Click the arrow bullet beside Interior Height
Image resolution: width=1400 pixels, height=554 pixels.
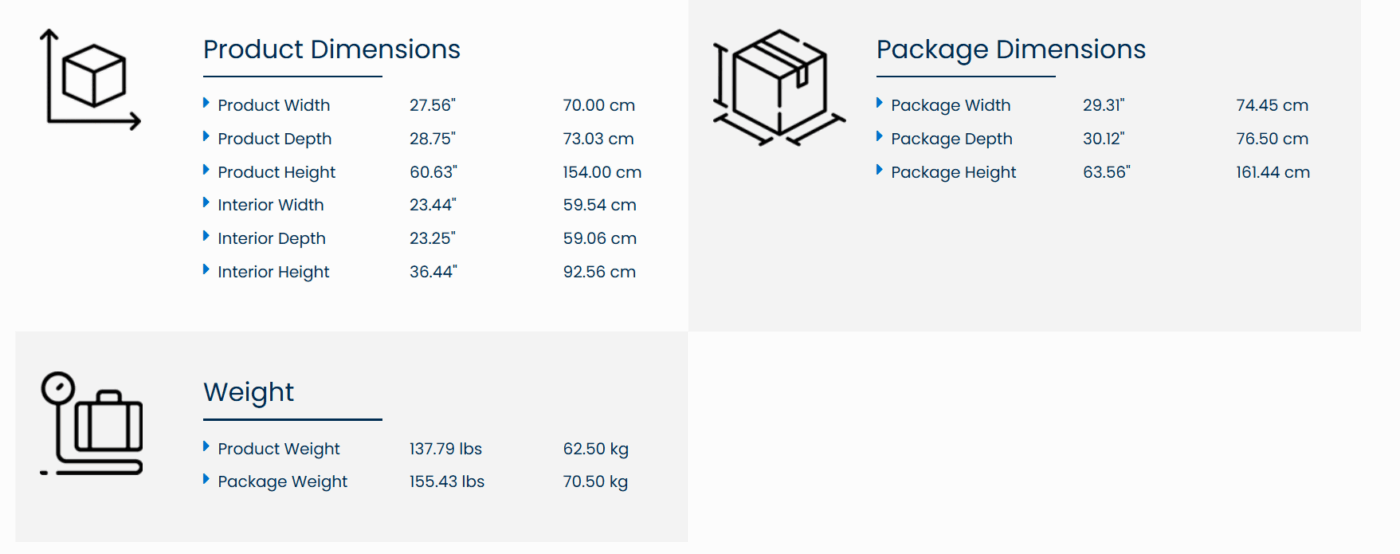206,270
